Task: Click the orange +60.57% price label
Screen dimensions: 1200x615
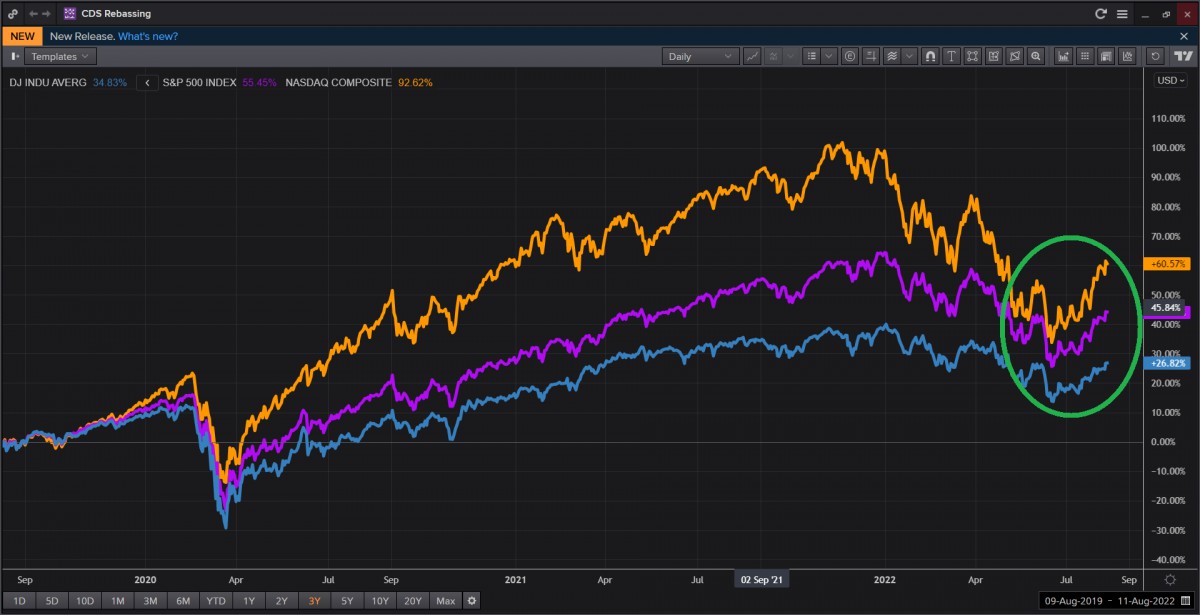Action: 1166,264
